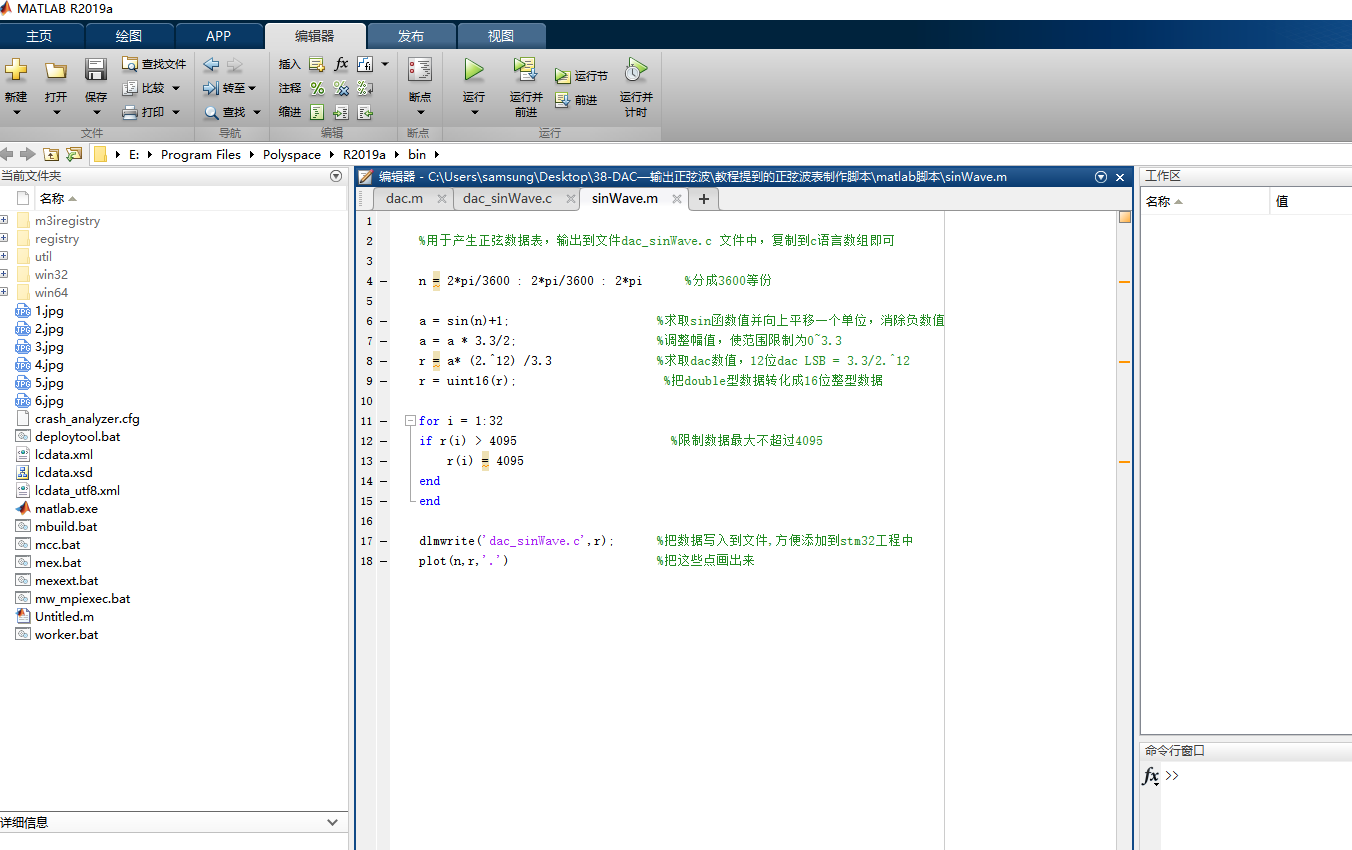1352x850 pixels.
Task: Click the smart indent icon next to 缩进
Action: point(317,112)
